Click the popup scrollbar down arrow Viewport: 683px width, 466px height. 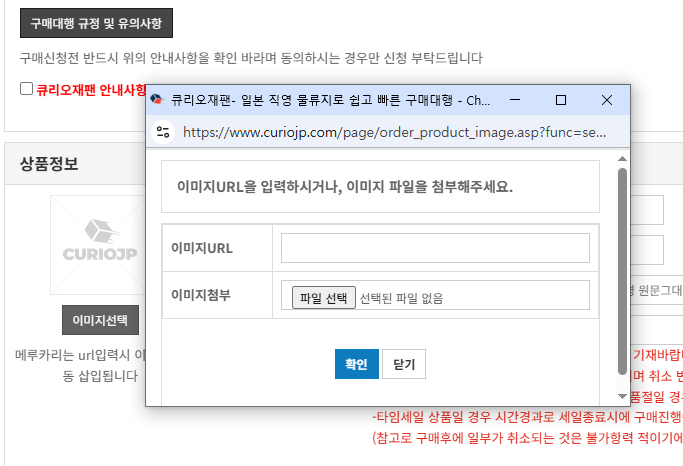tap(622, 396)
